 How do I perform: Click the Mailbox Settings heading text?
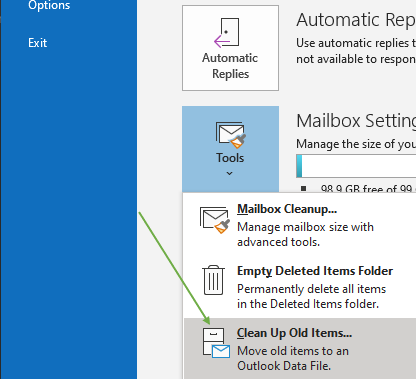click(356, 121)
